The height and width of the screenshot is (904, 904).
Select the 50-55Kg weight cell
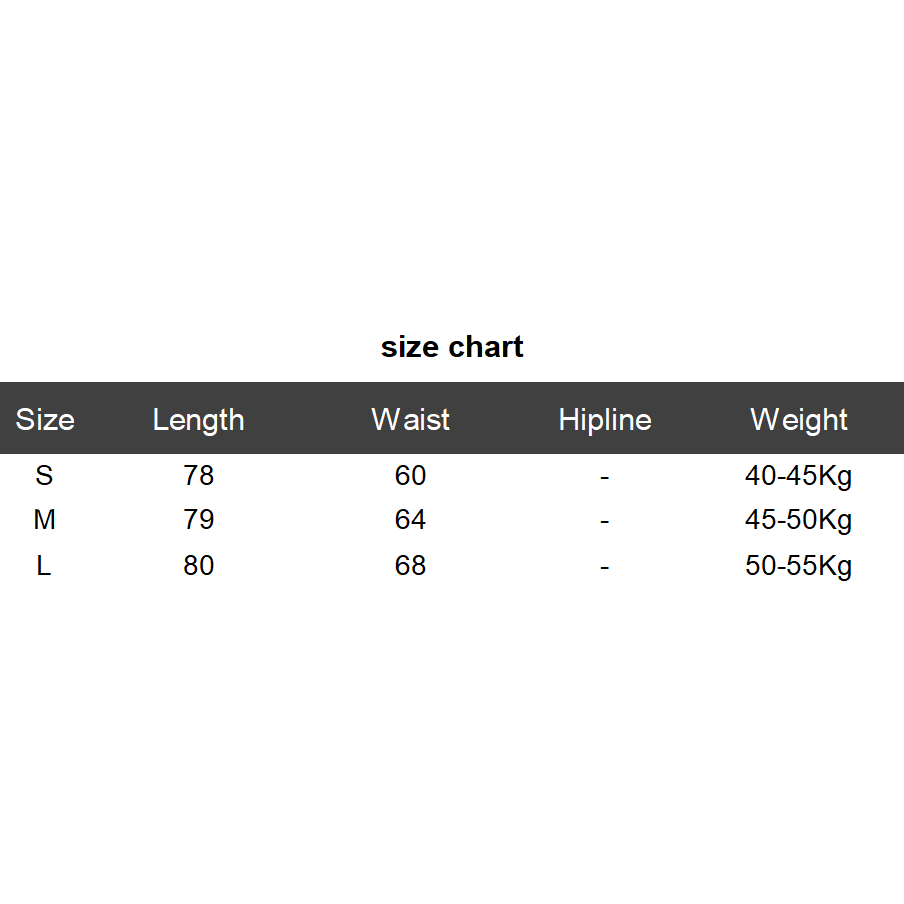[x=798, y=566]
